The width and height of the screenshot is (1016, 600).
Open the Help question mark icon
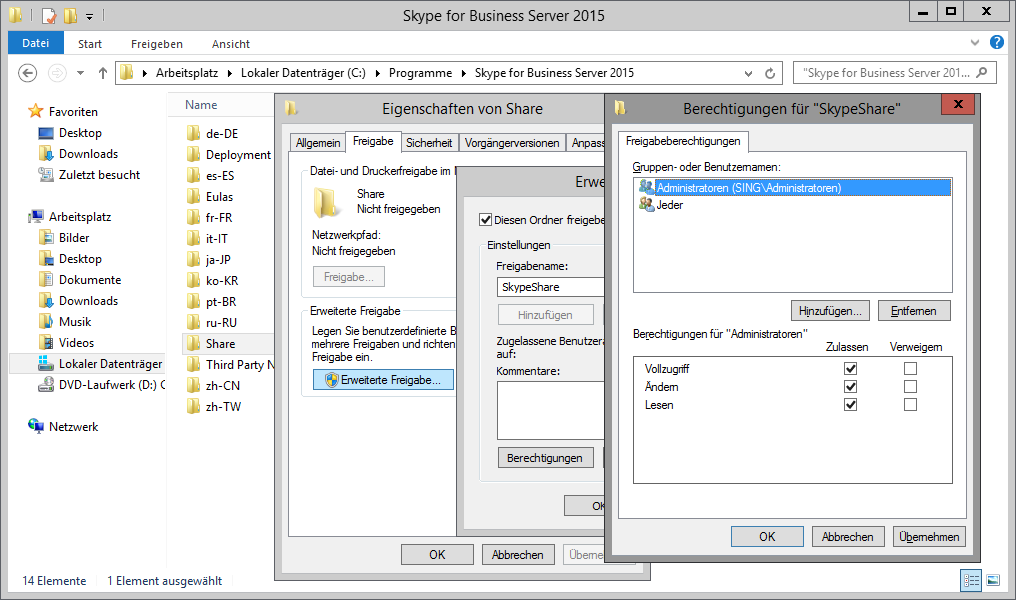point(997,43)
